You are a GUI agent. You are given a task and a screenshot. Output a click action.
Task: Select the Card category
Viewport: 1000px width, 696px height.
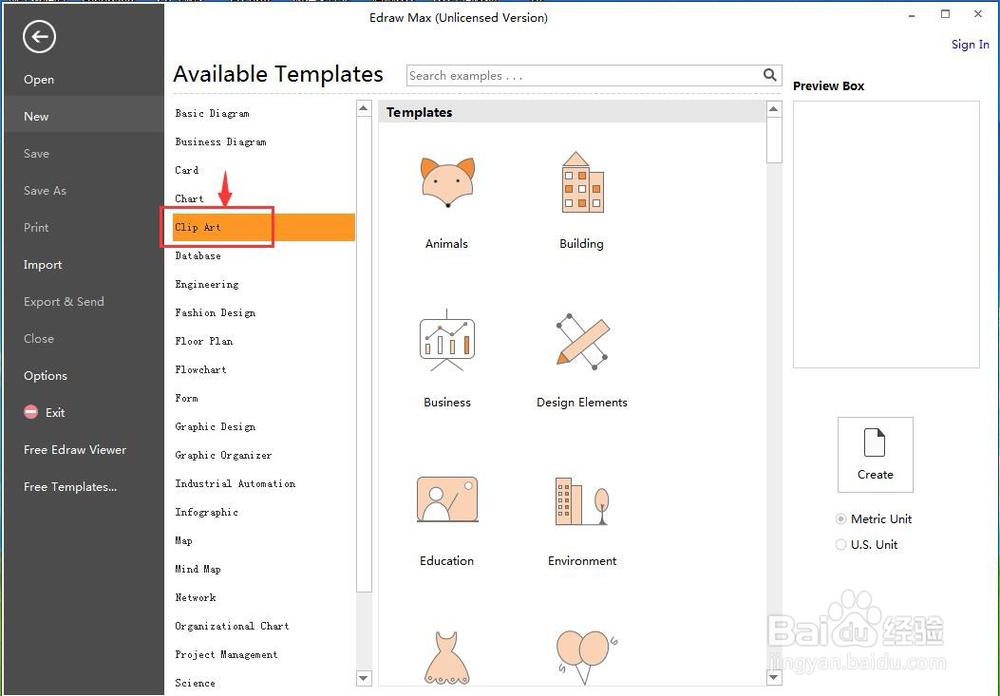coord(187,170)
